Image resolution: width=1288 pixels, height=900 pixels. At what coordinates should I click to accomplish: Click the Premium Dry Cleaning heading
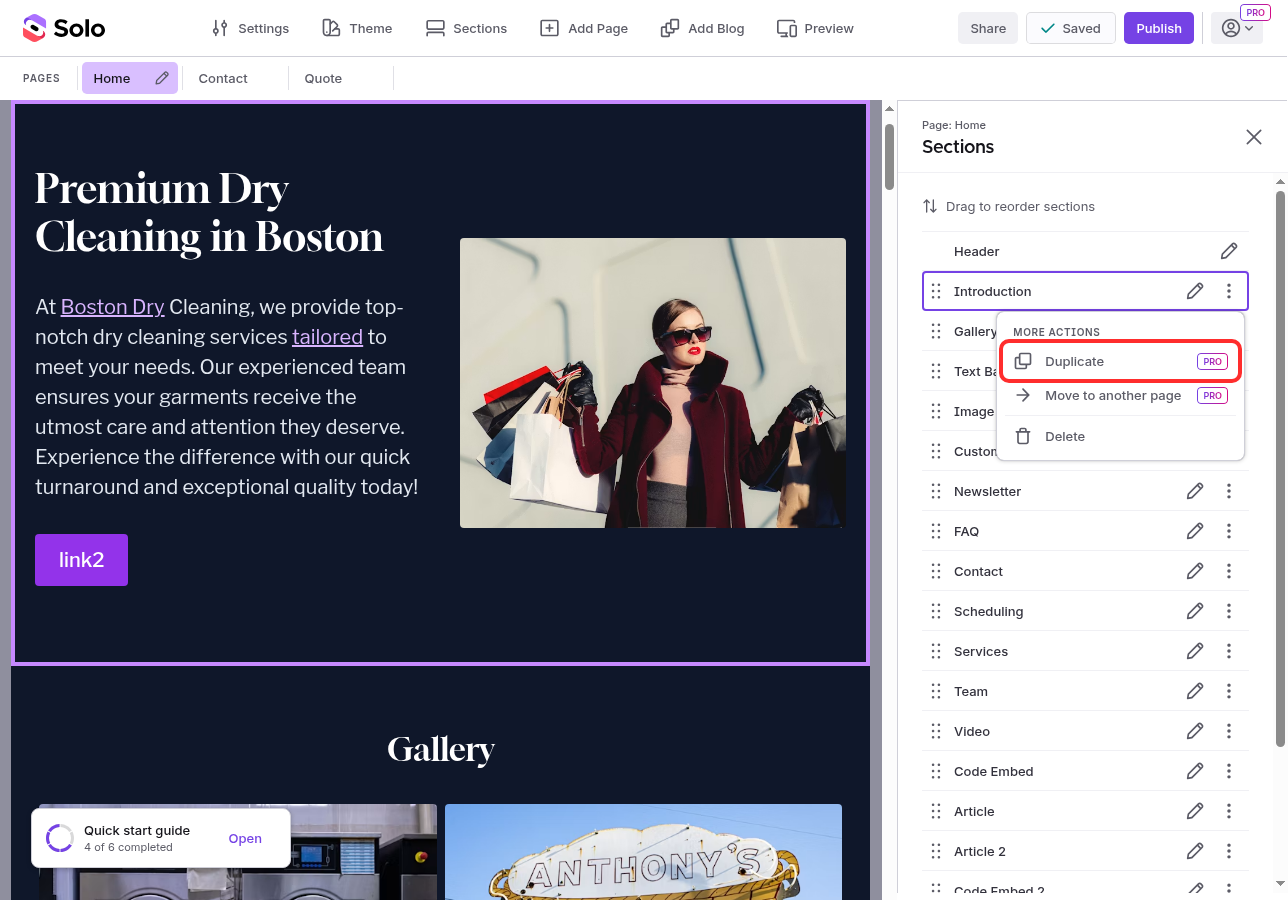pos(209,213)
